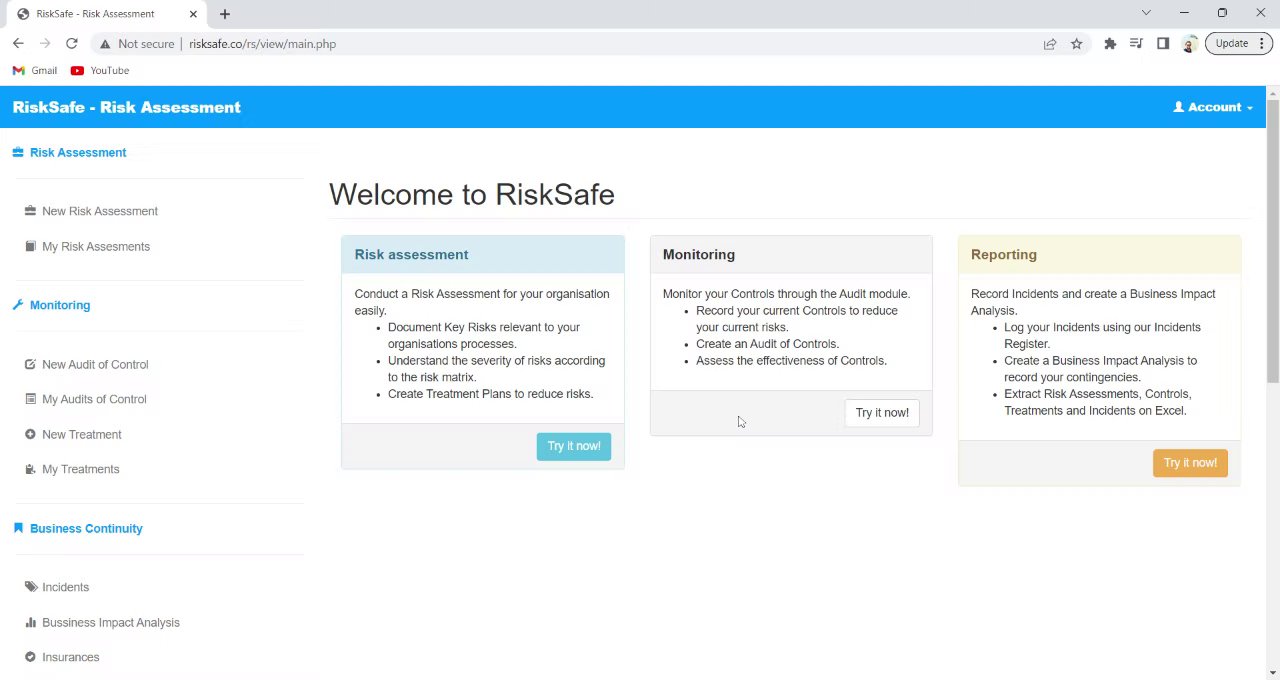
Task: Open the Gmail bookmark
Action: (35, 71)
